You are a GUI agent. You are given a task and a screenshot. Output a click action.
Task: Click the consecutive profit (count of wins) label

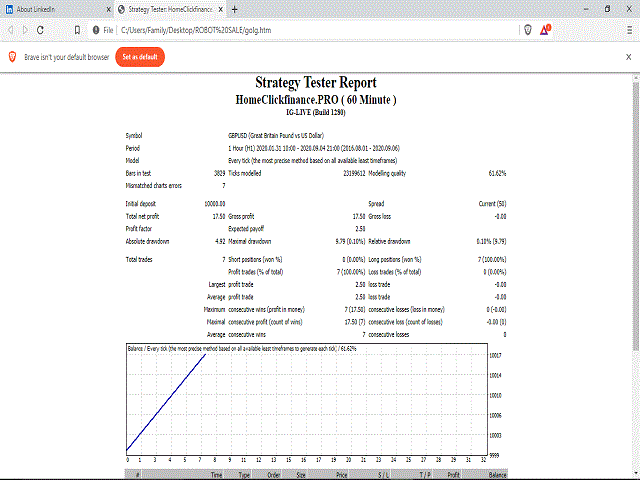[265, 322]
